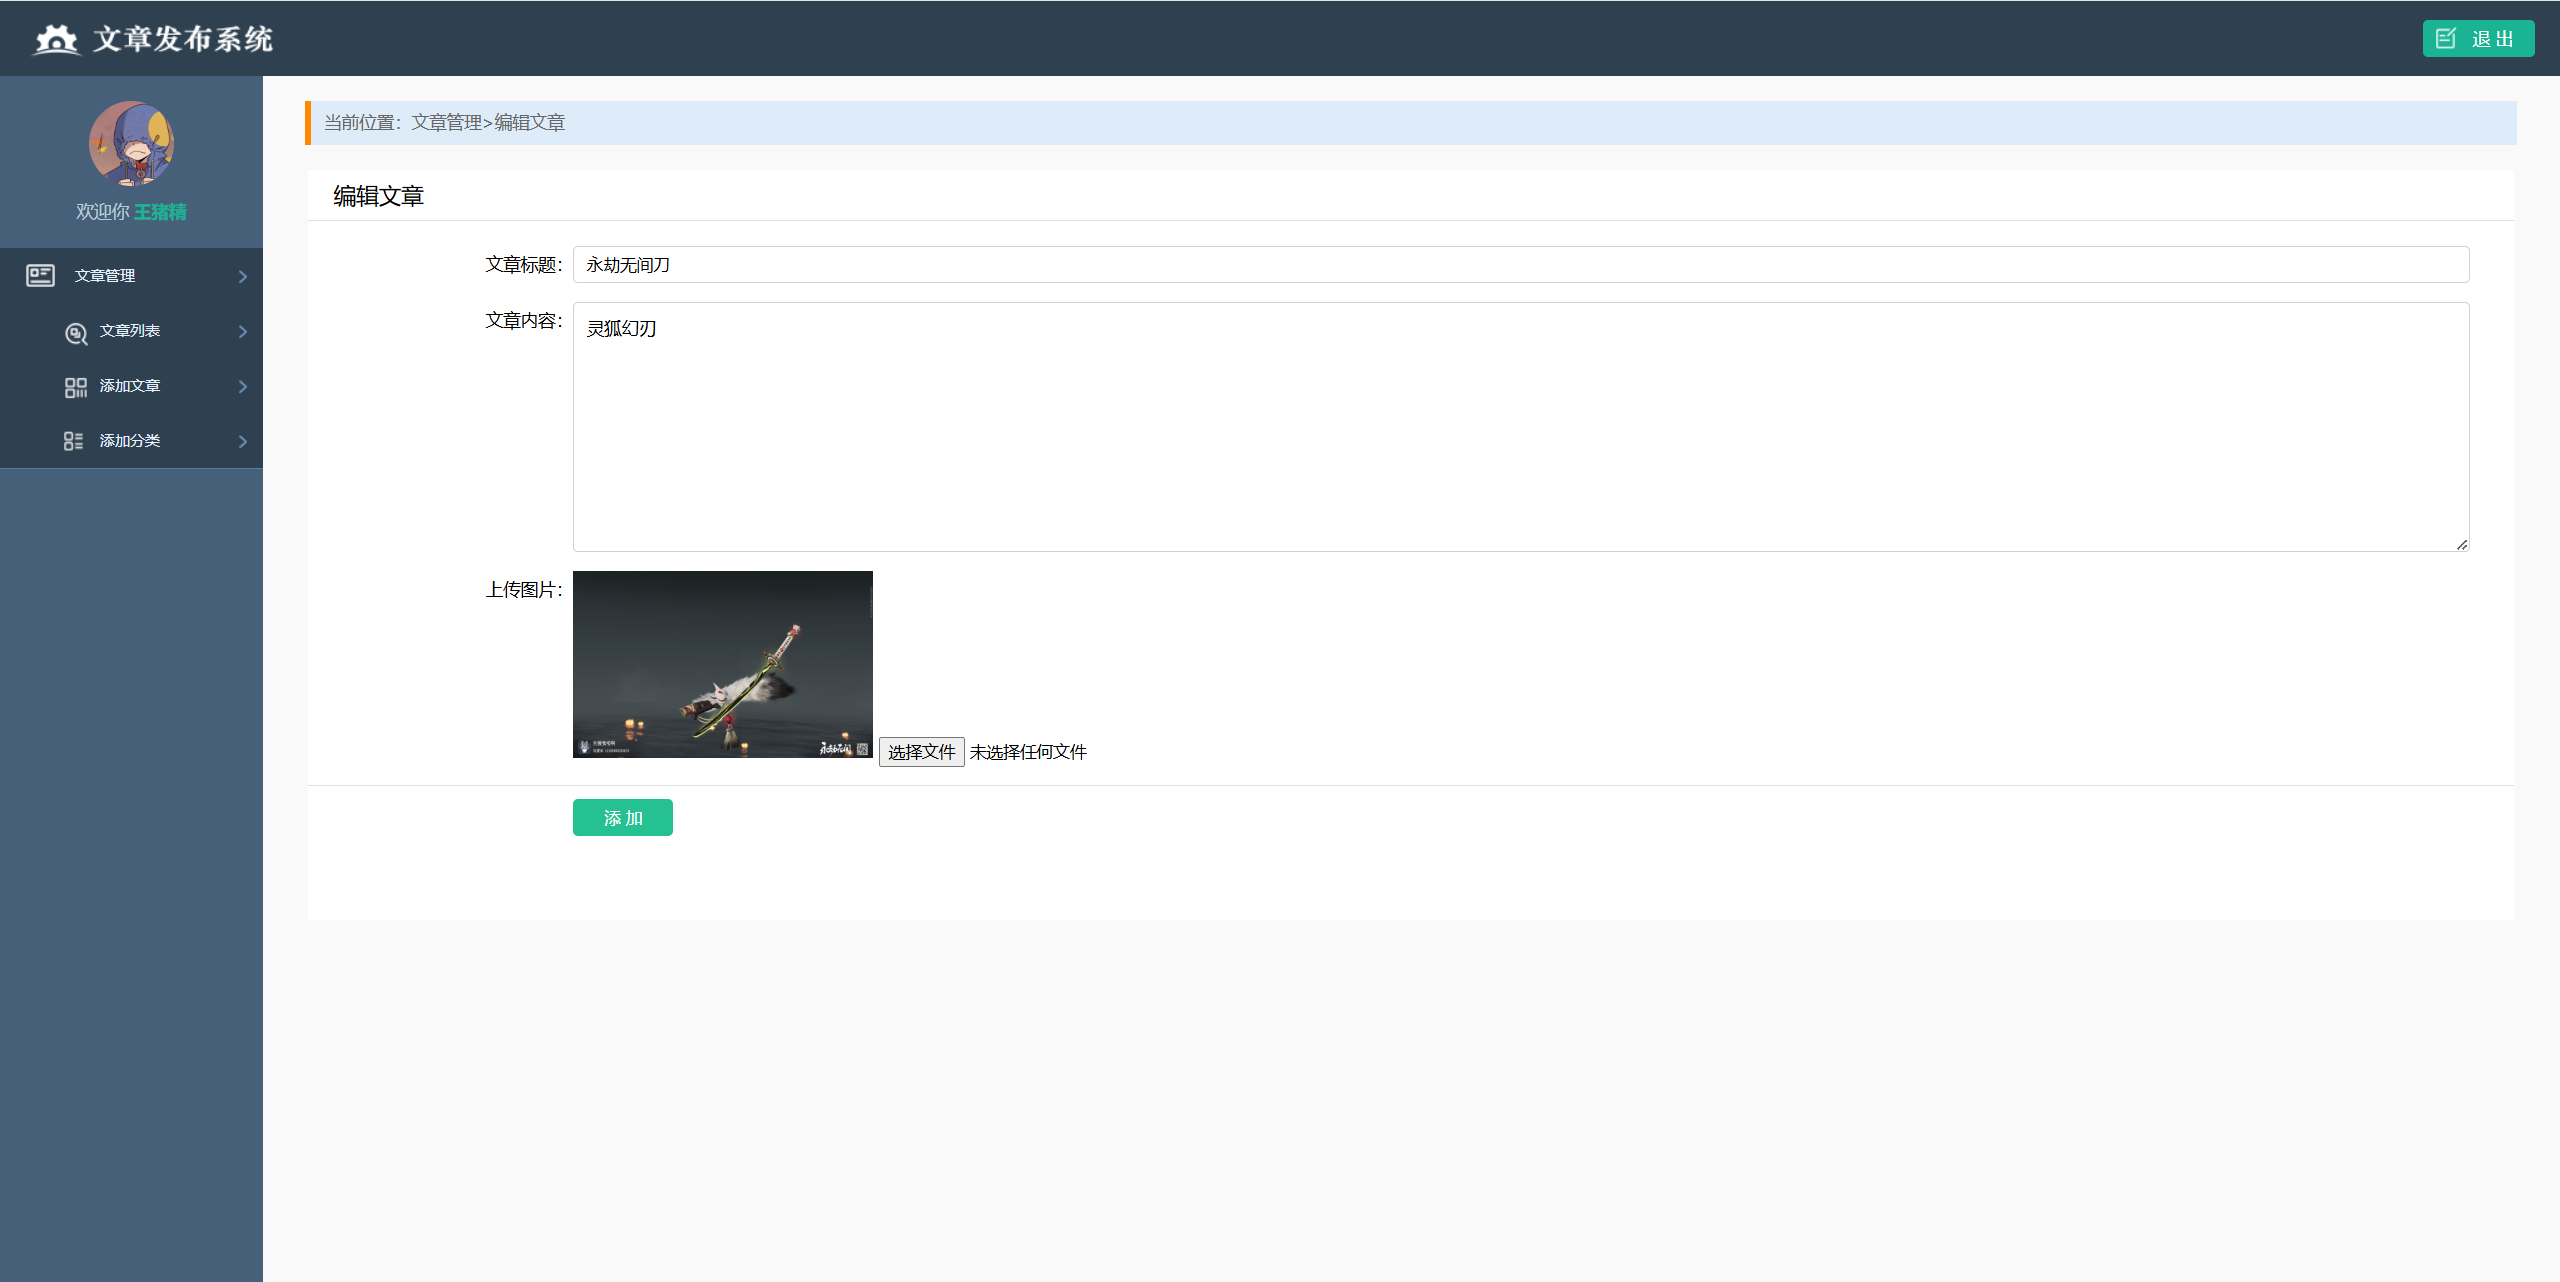This screenshot has height=1282, width=2560.
Task: Click the 添加文章 grid icon
Action: (76, 387)
